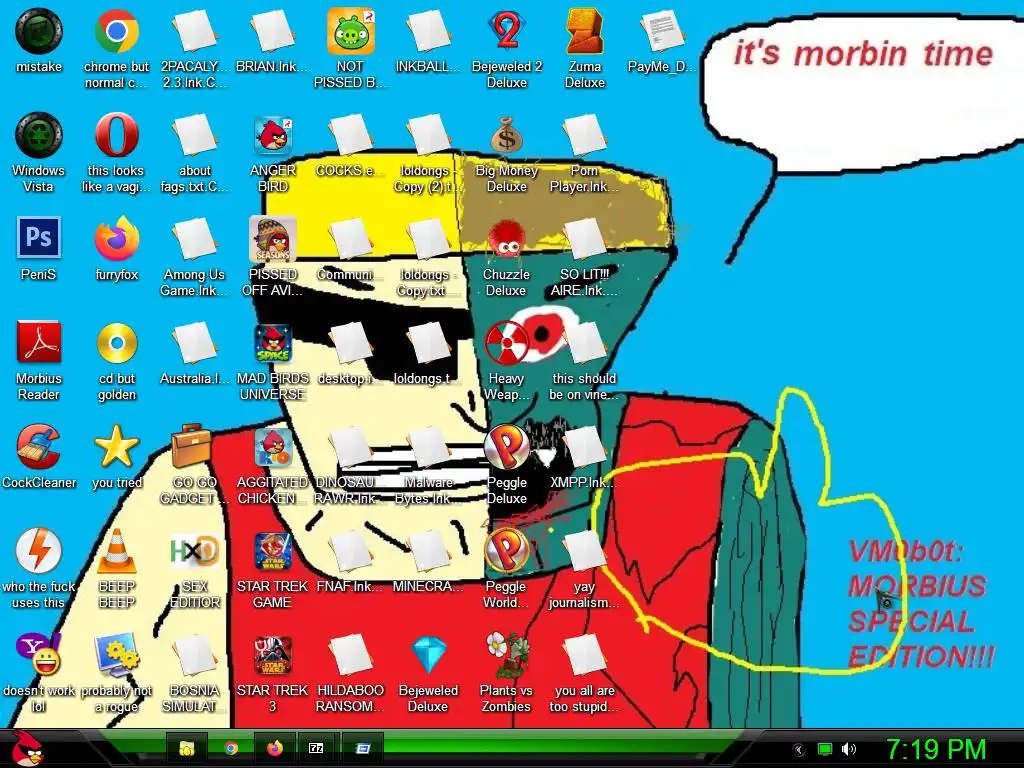
Task: Open the Heavy Weap... icon
Action: coord(507,343)
